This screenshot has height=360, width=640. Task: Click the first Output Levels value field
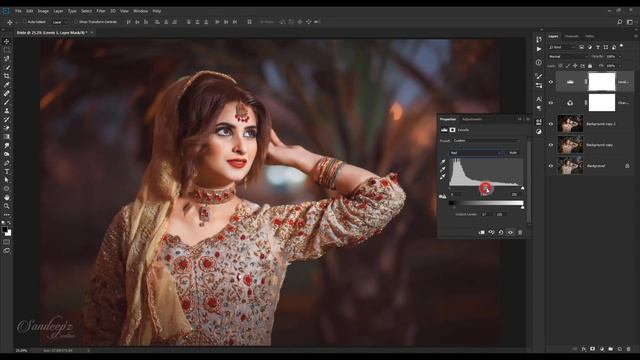[485, 214]
